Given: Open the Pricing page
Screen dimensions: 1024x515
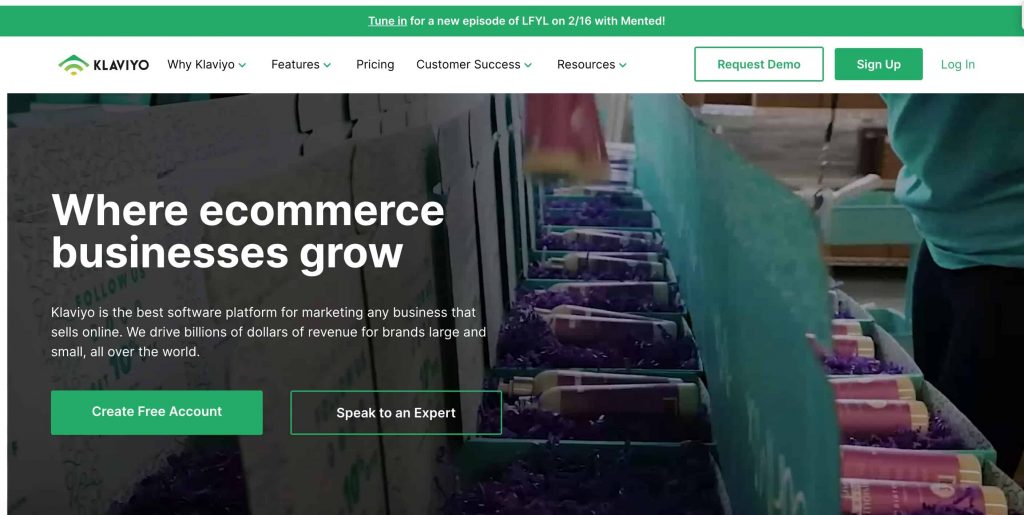Looking at the screenshot, I should 375,65.
